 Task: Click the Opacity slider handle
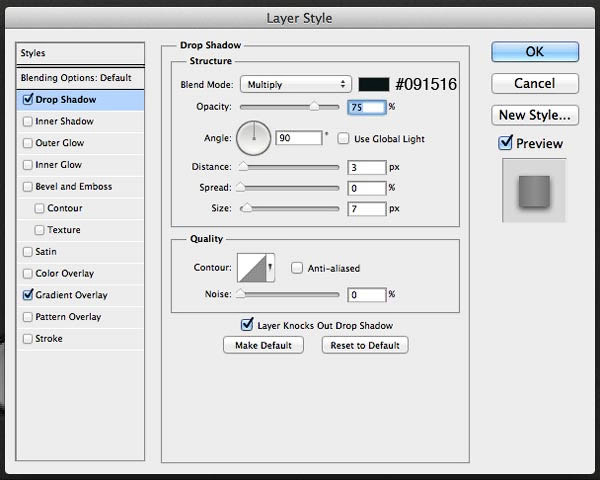pyautogui.click(x=314, y=106)
